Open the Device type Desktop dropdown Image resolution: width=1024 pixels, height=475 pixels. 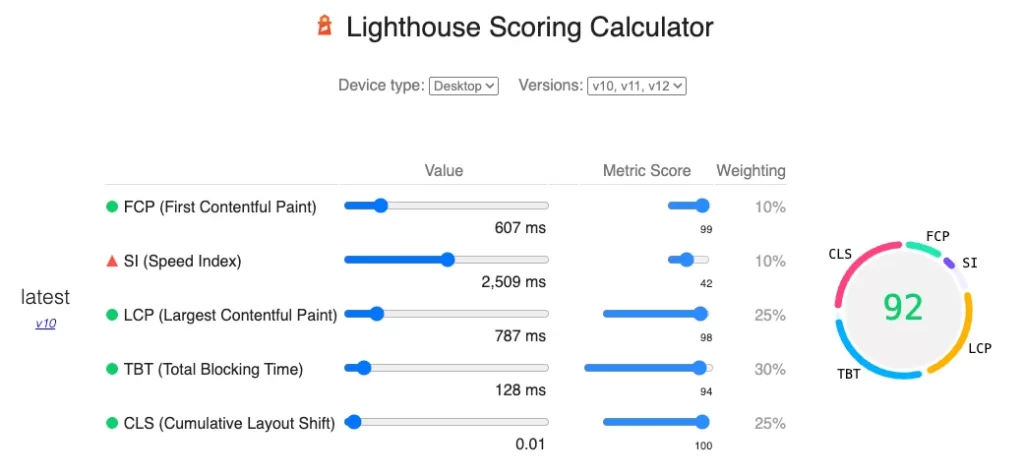[x=464, y=86]
